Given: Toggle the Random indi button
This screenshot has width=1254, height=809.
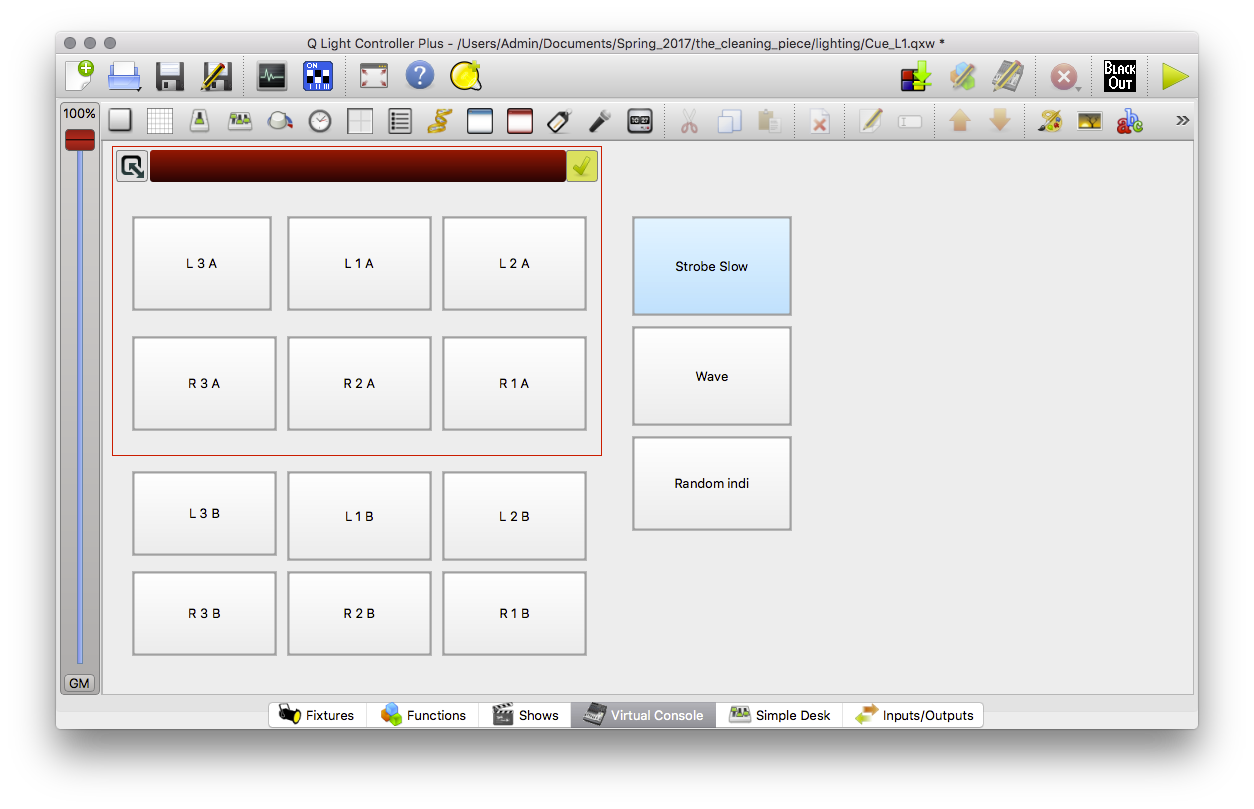Looking at the screenshot, I should coord(712,483).
